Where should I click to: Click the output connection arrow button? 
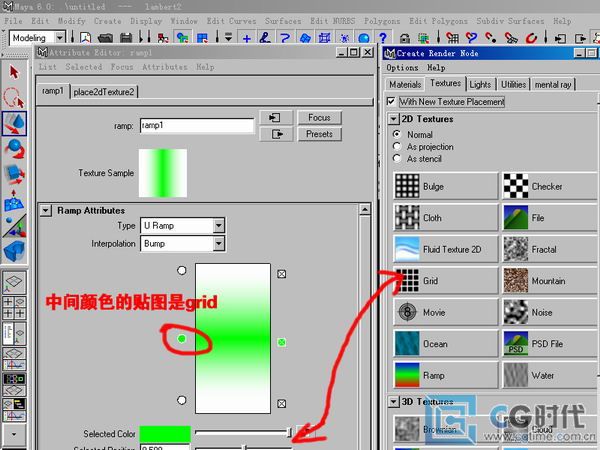pos(276,134)
